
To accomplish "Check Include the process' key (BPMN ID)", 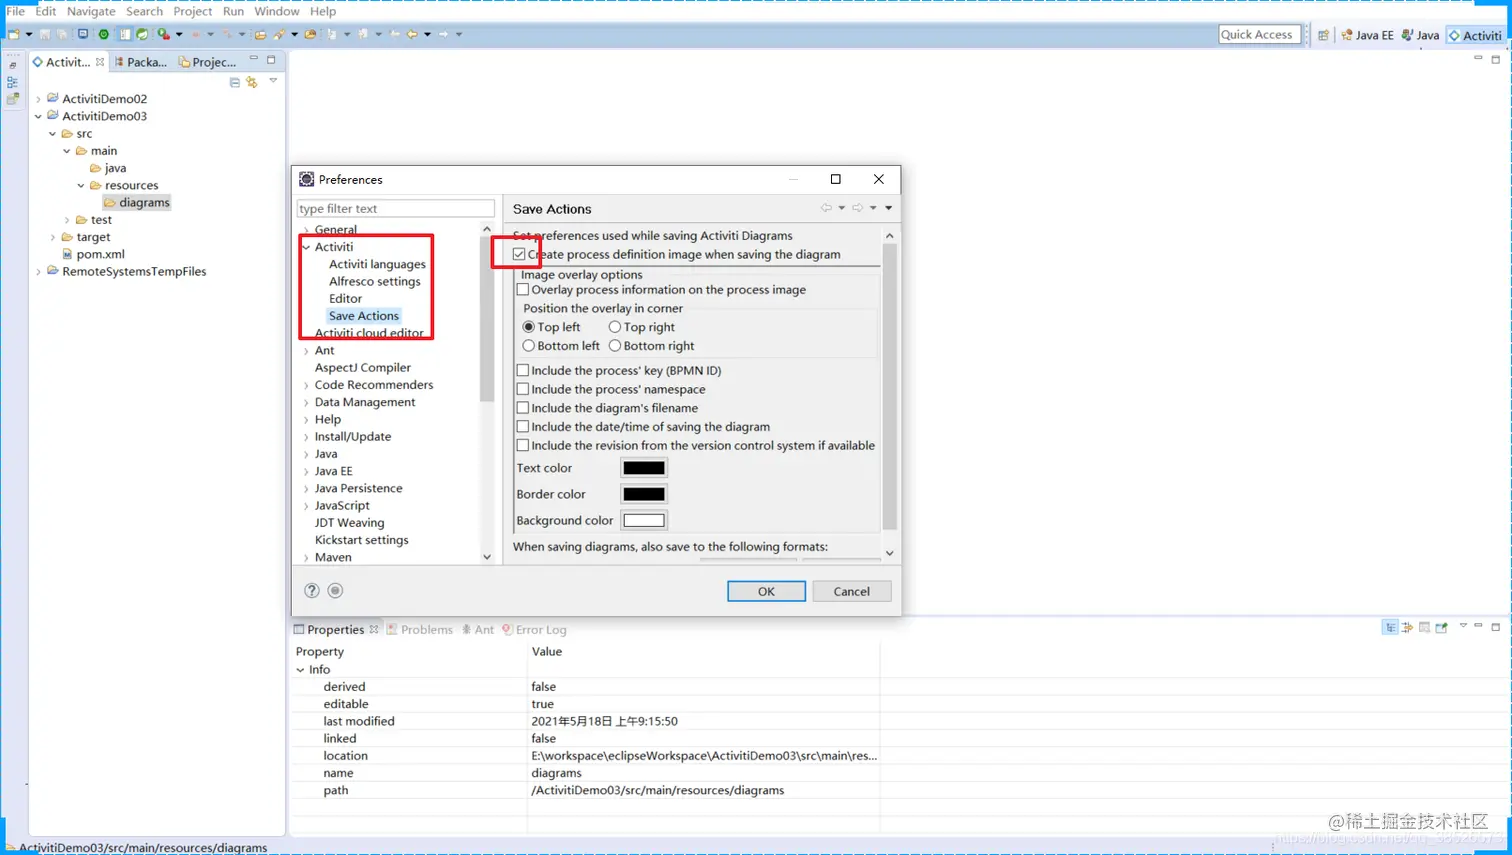I will click(523, 370).
